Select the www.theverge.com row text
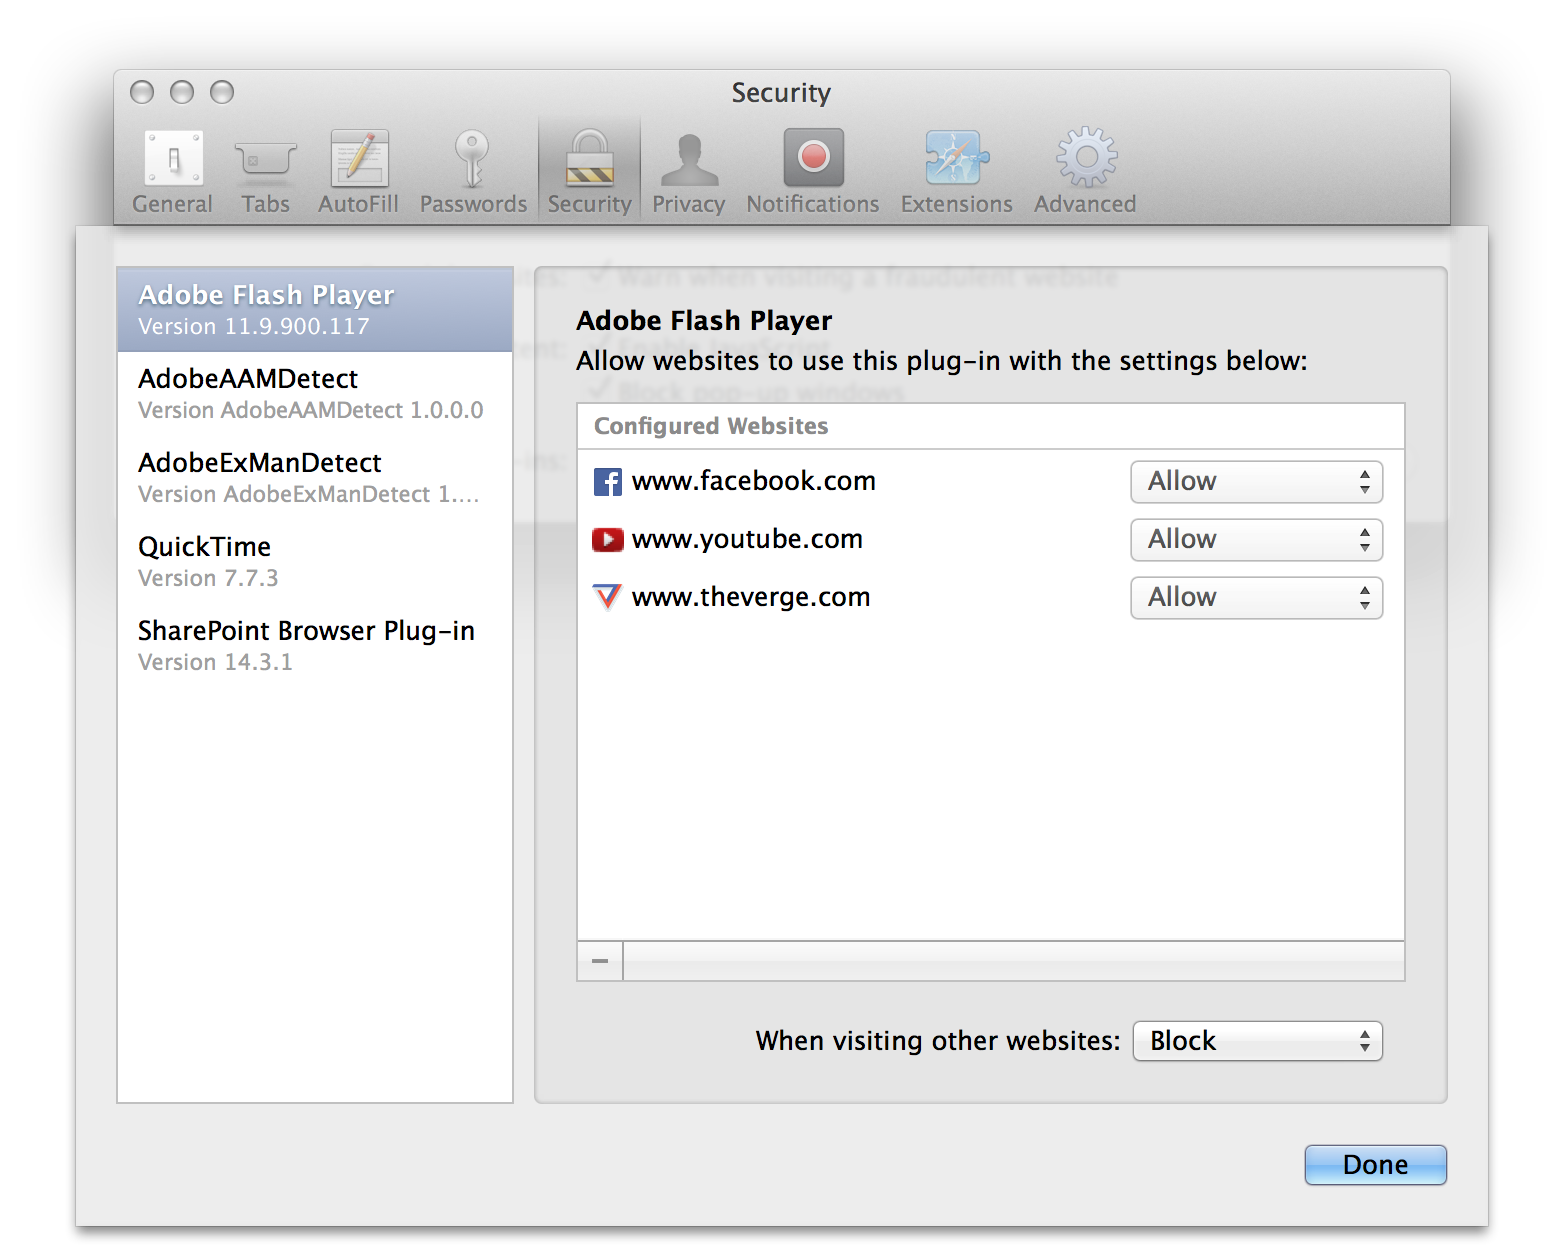1564x1248 pixels. click(x=751, y=597)
